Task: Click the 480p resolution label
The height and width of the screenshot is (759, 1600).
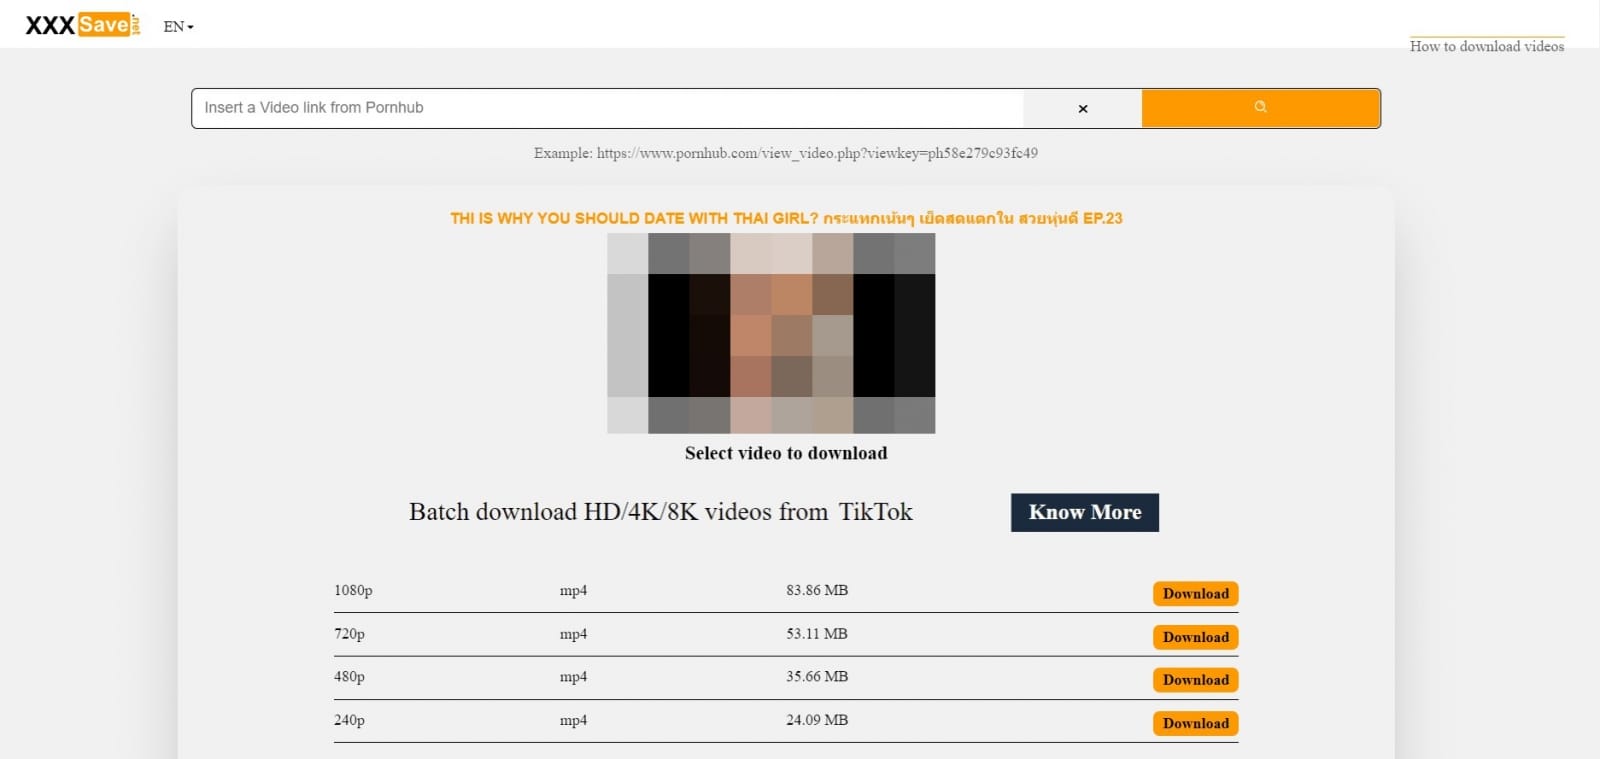Action: [349, 677]
